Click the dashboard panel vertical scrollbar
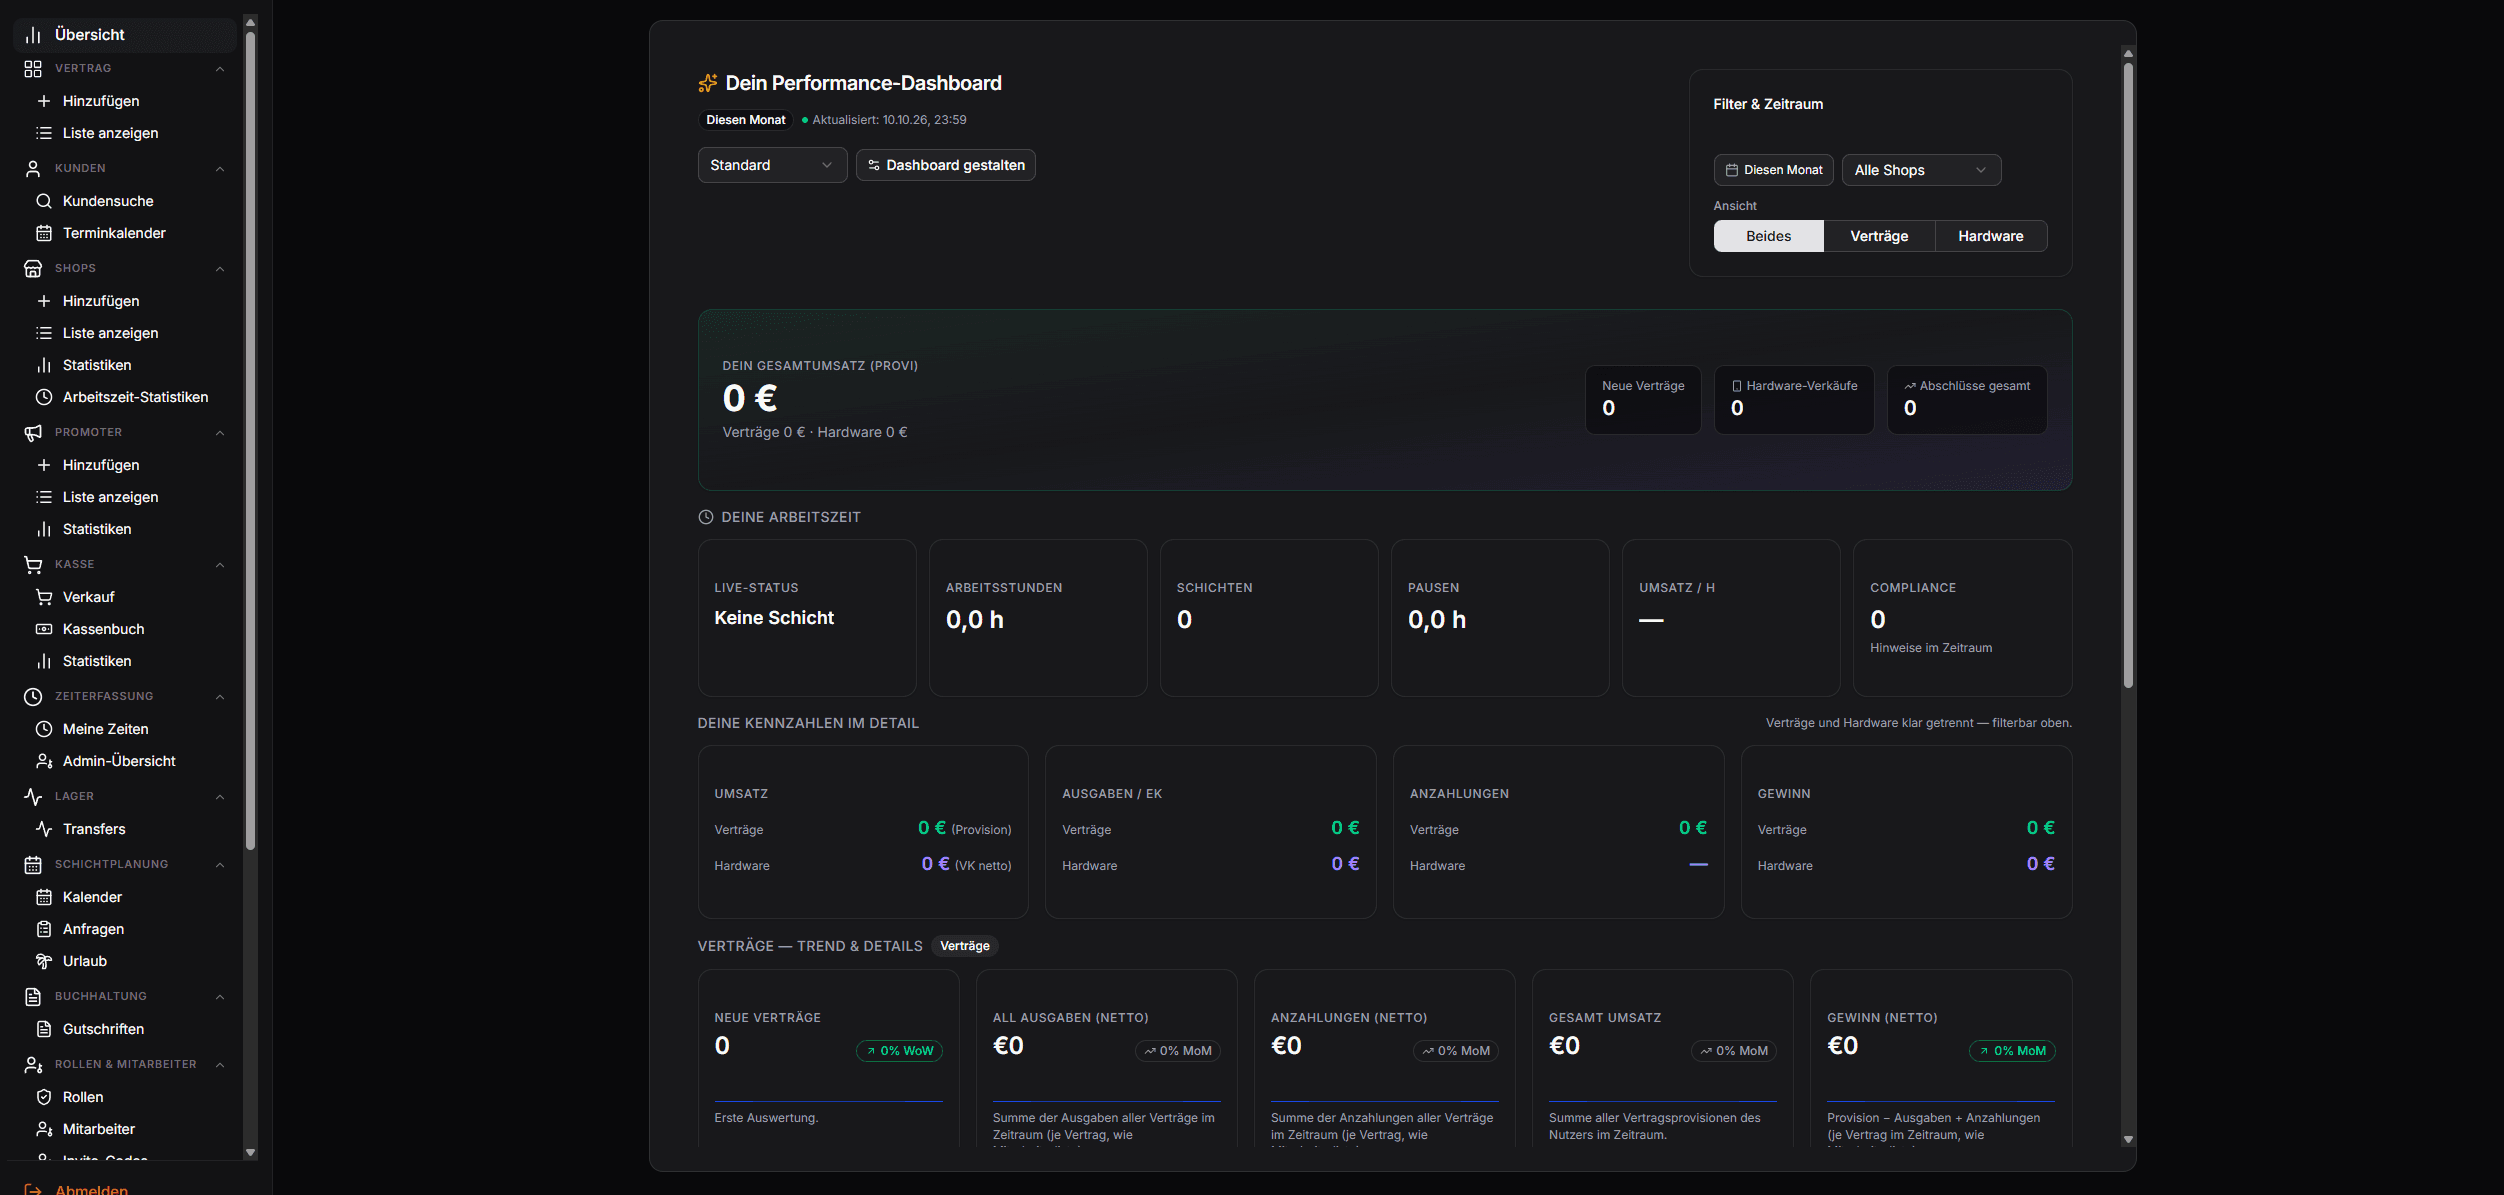Screen dimensions: 2504x1195 tap(2128, 375)
